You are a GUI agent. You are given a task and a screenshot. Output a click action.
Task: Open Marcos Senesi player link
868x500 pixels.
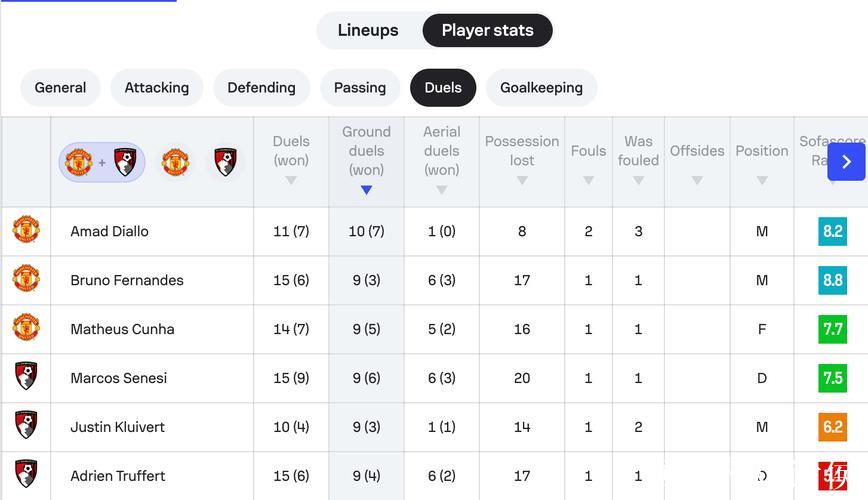point(118,378)
